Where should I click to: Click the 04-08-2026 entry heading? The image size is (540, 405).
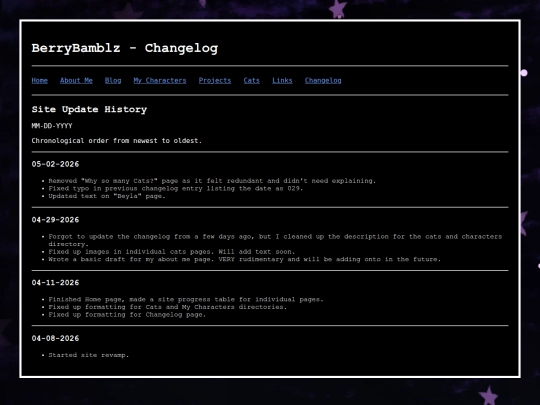coord(55,339)
